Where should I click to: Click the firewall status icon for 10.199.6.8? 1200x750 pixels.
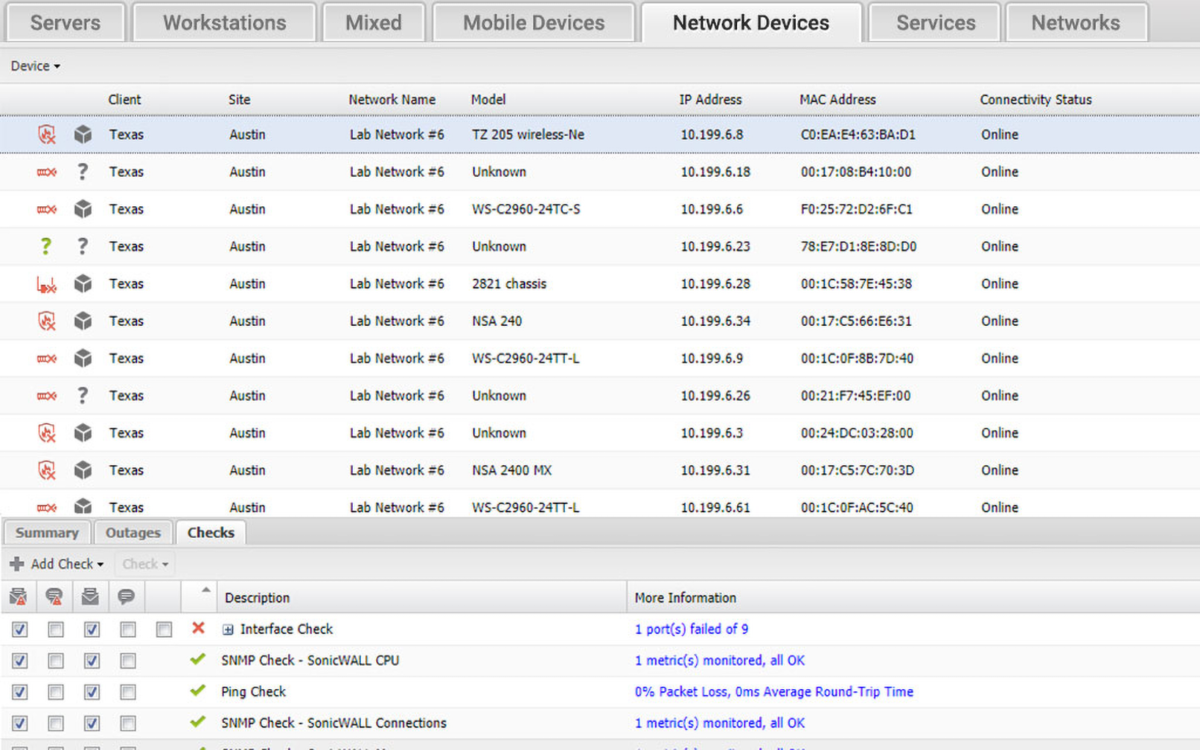pos(46,134)
